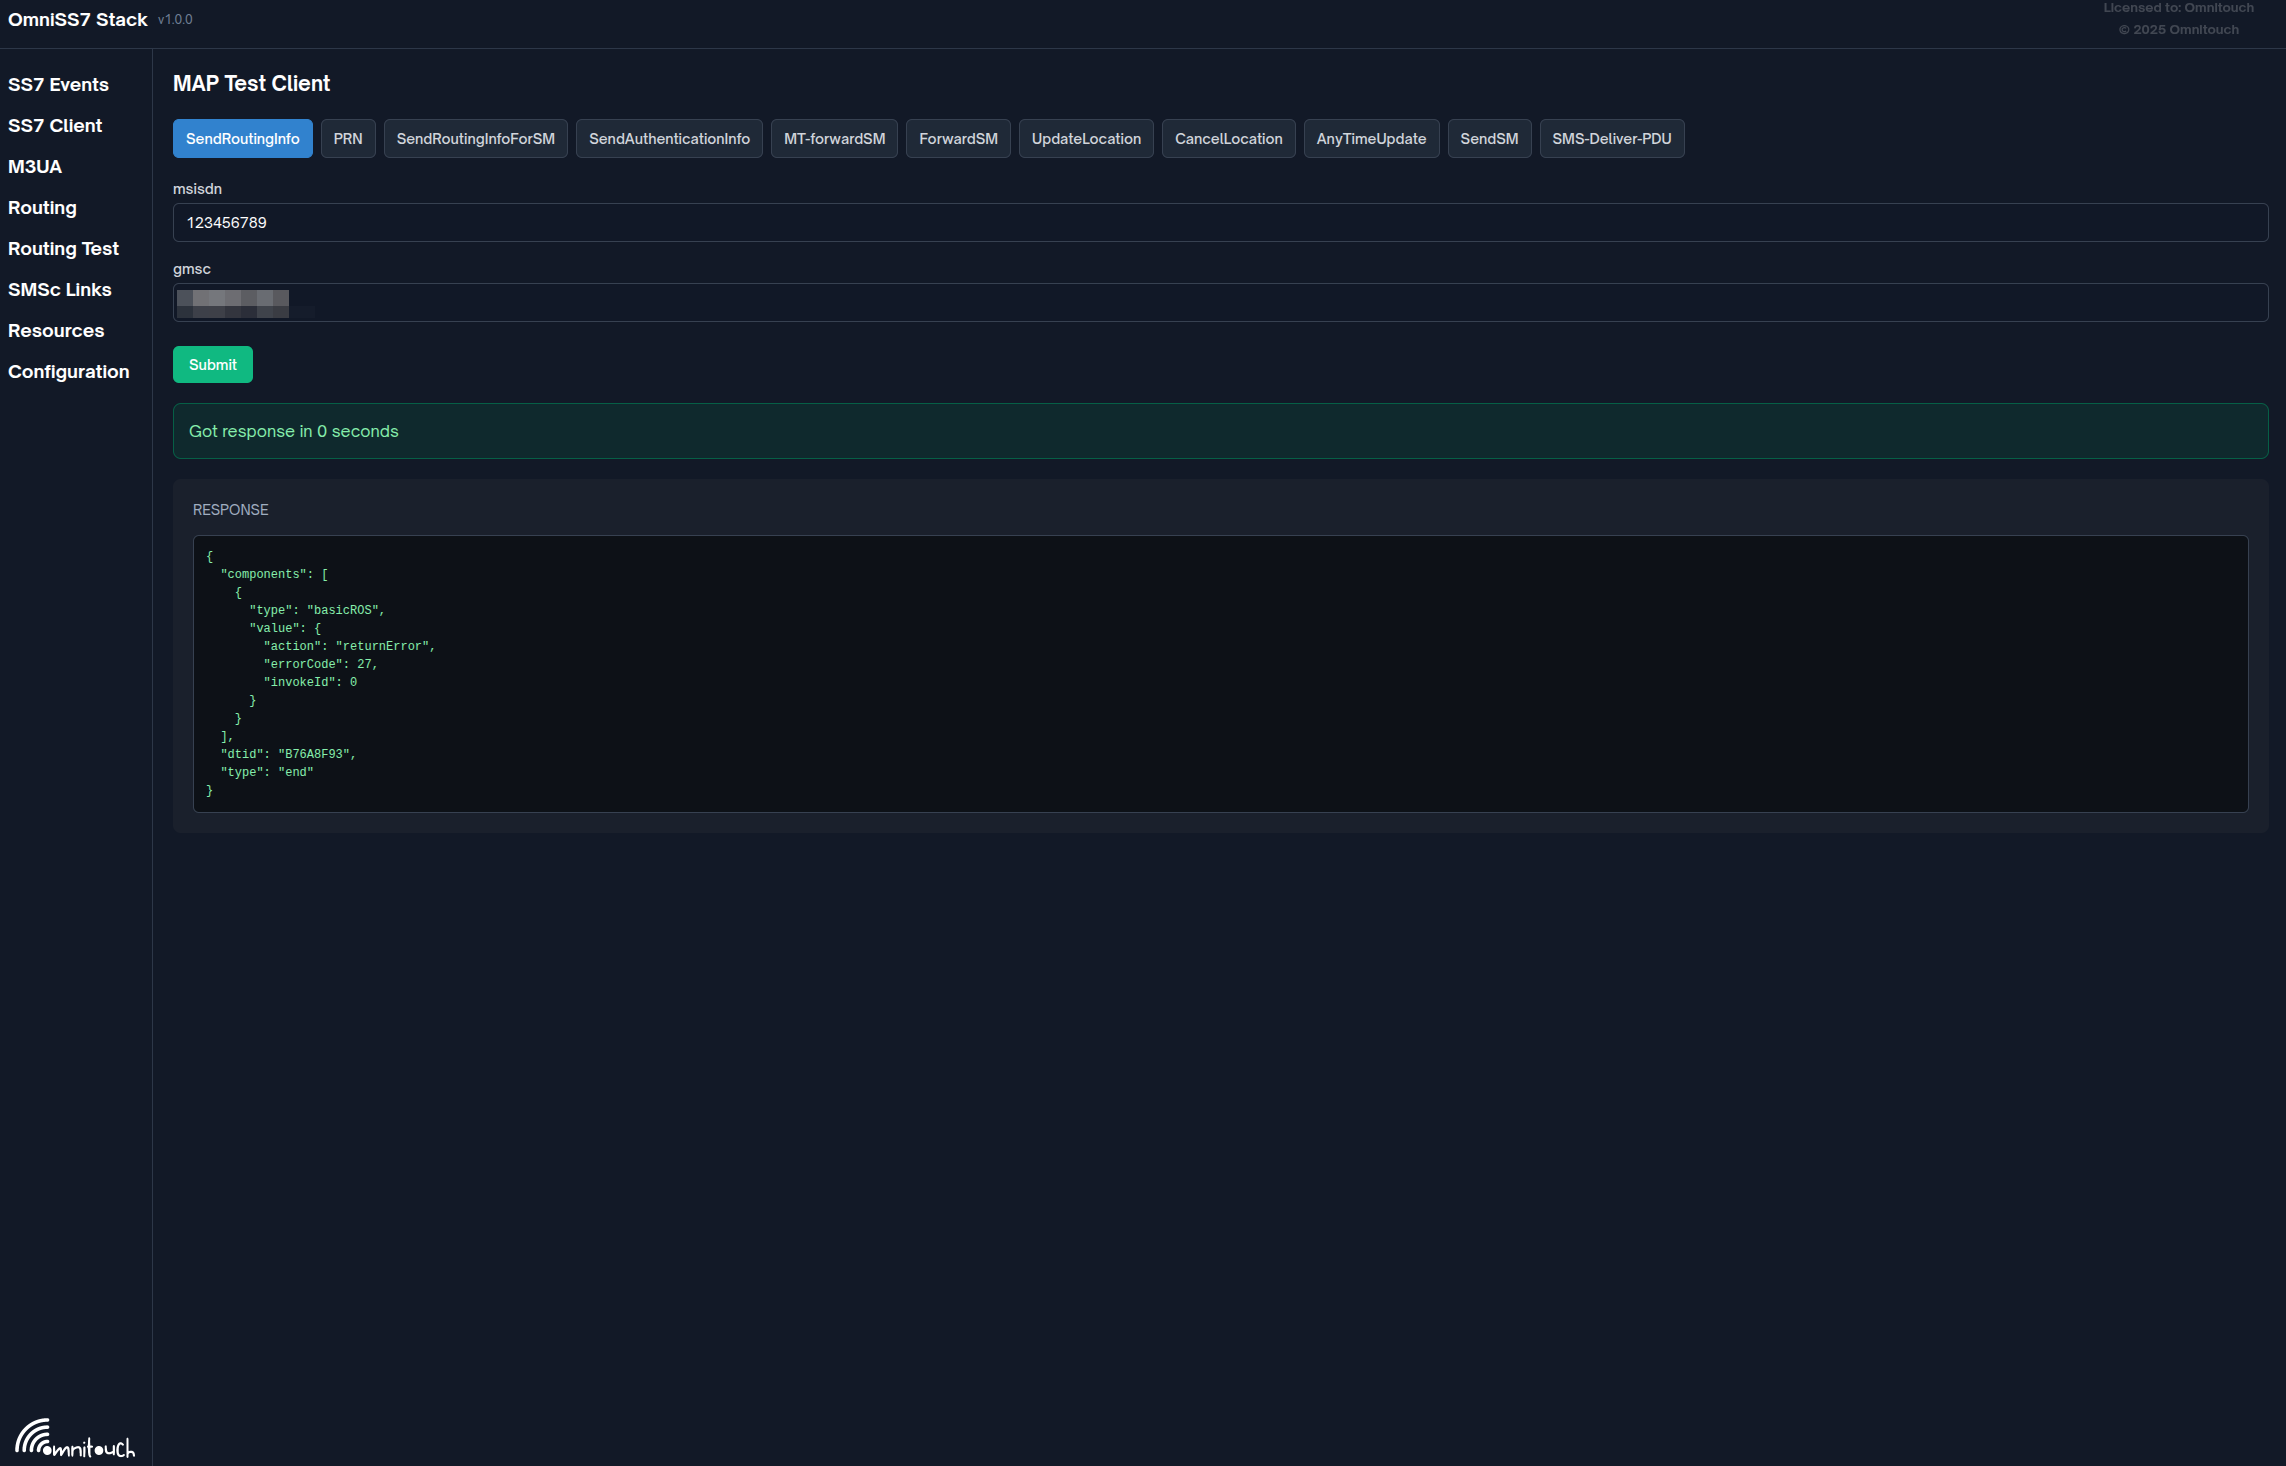Screen dimensions: 2286x1466
Task: Submit the MAP test request
Action: coord(212,364)
